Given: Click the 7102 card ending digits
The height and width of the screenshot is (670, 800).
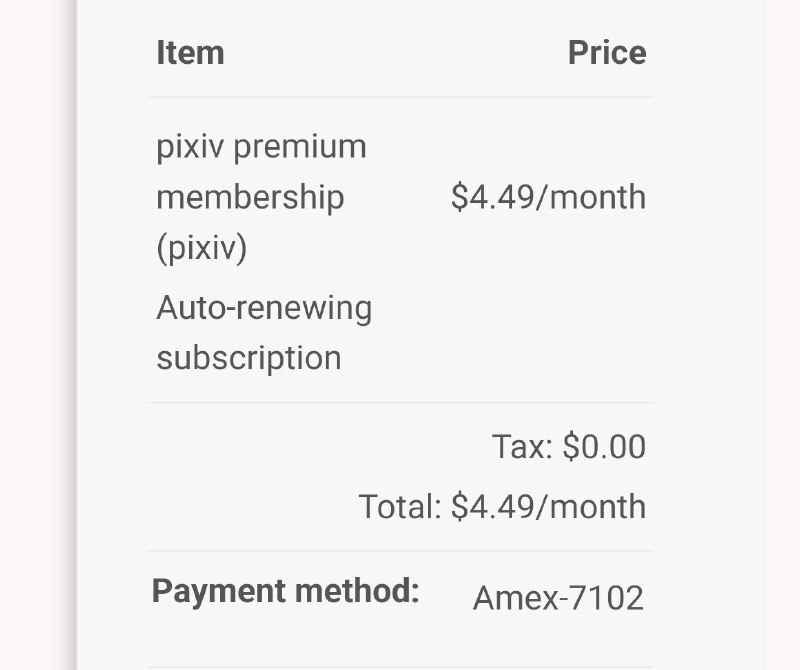Looking at the screenshot, I should [606, 598].
